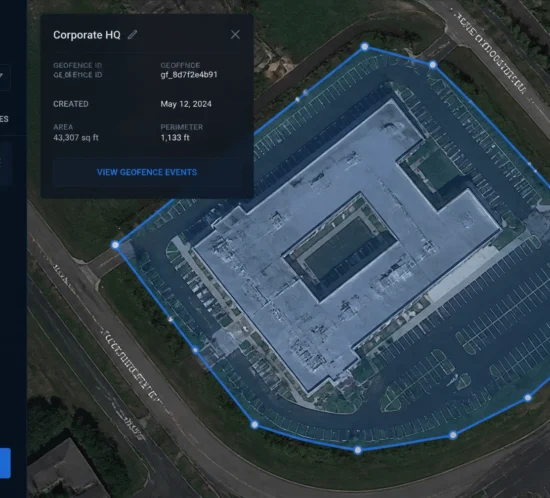Screen dimensions: 550x498
Task: Close the Corporate HQ details panel
Action: [235, 34]
